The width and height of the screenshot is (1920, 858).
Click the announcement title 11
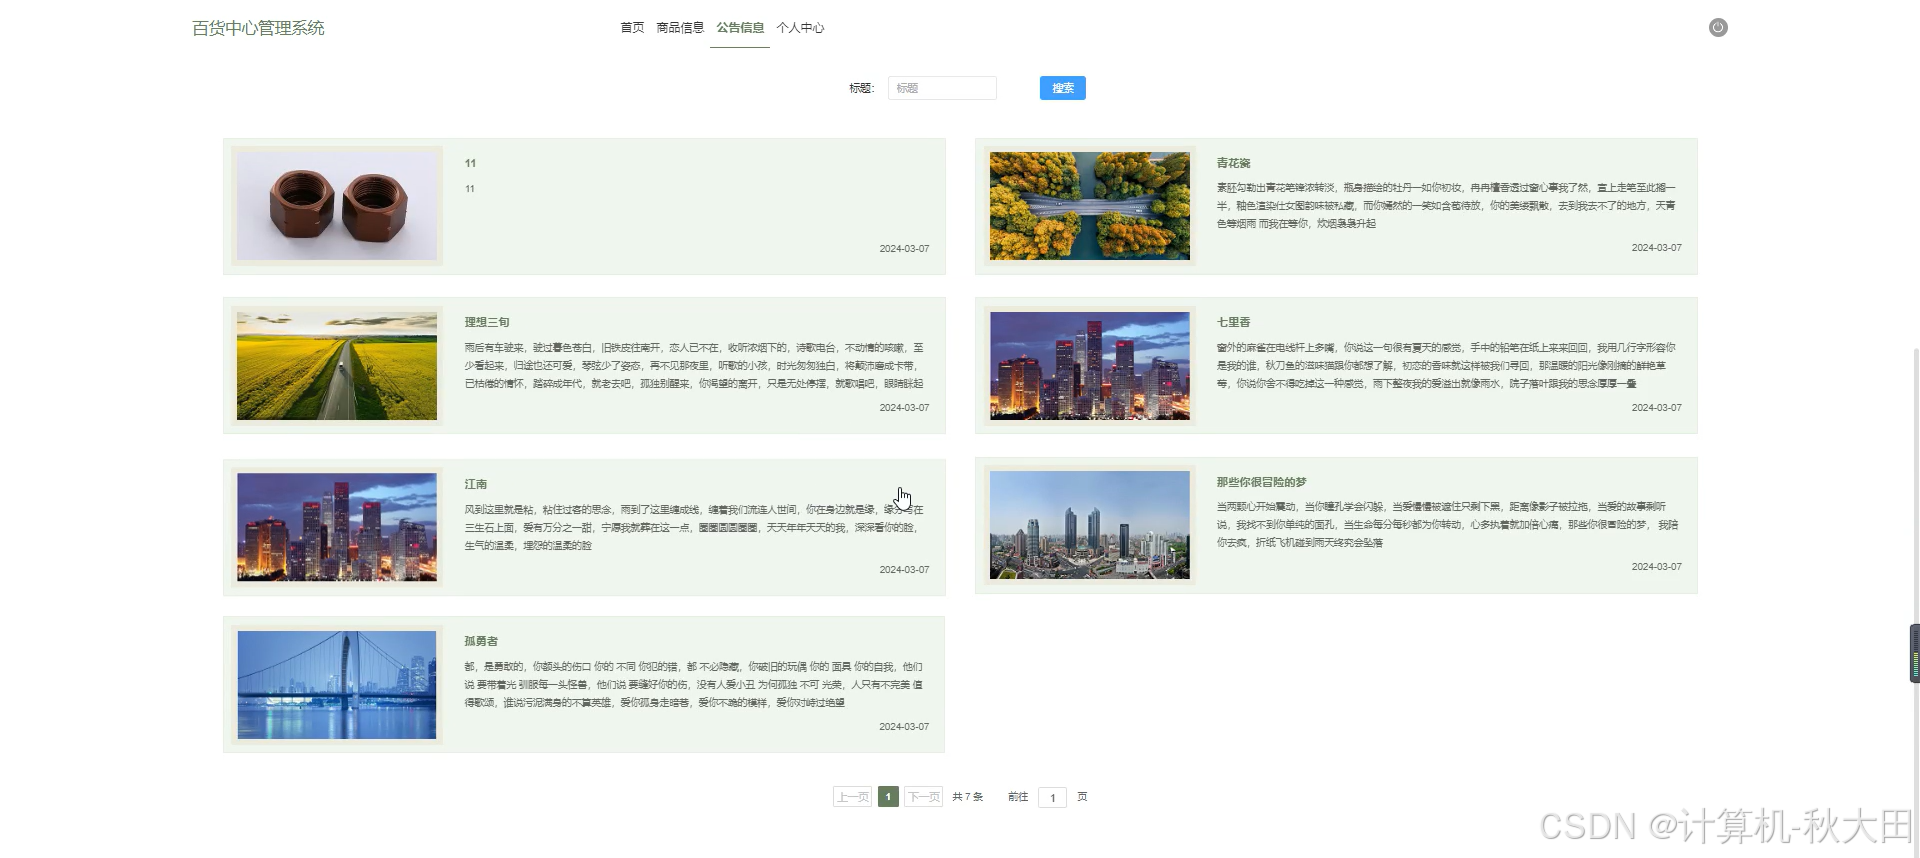[470, 163]
